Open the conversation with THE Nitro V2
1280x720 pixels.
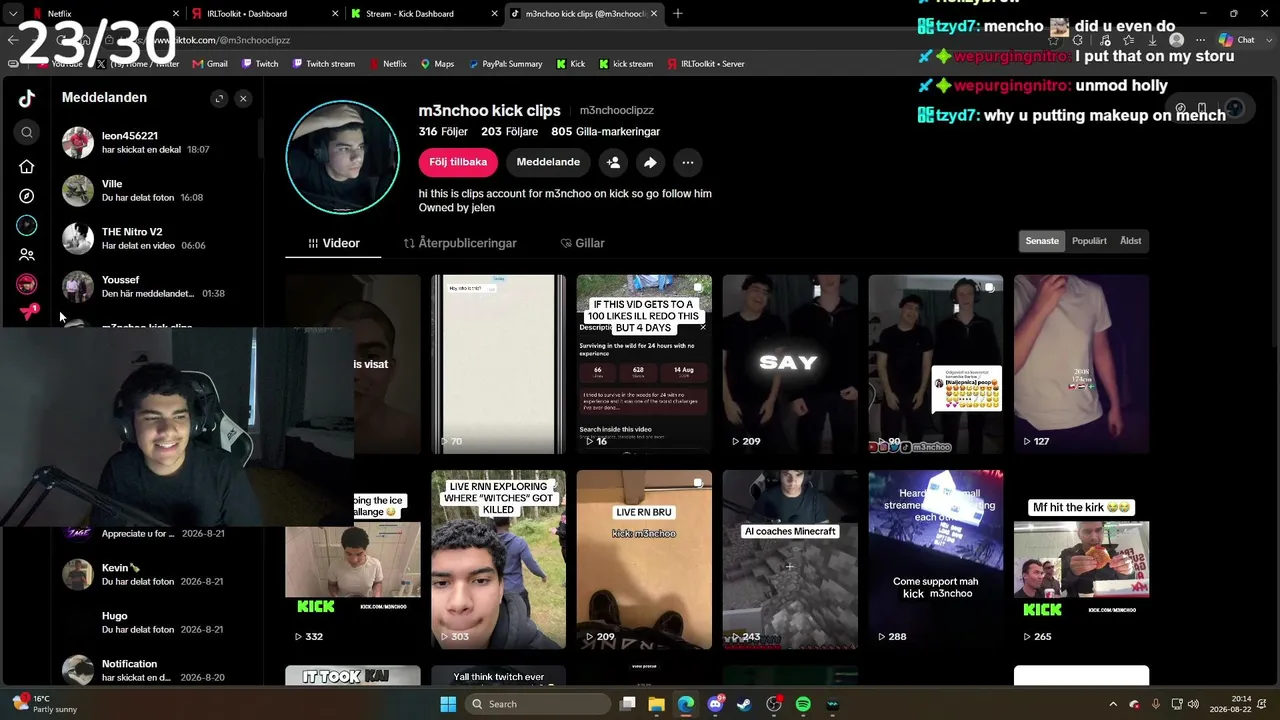coord(157,239)
